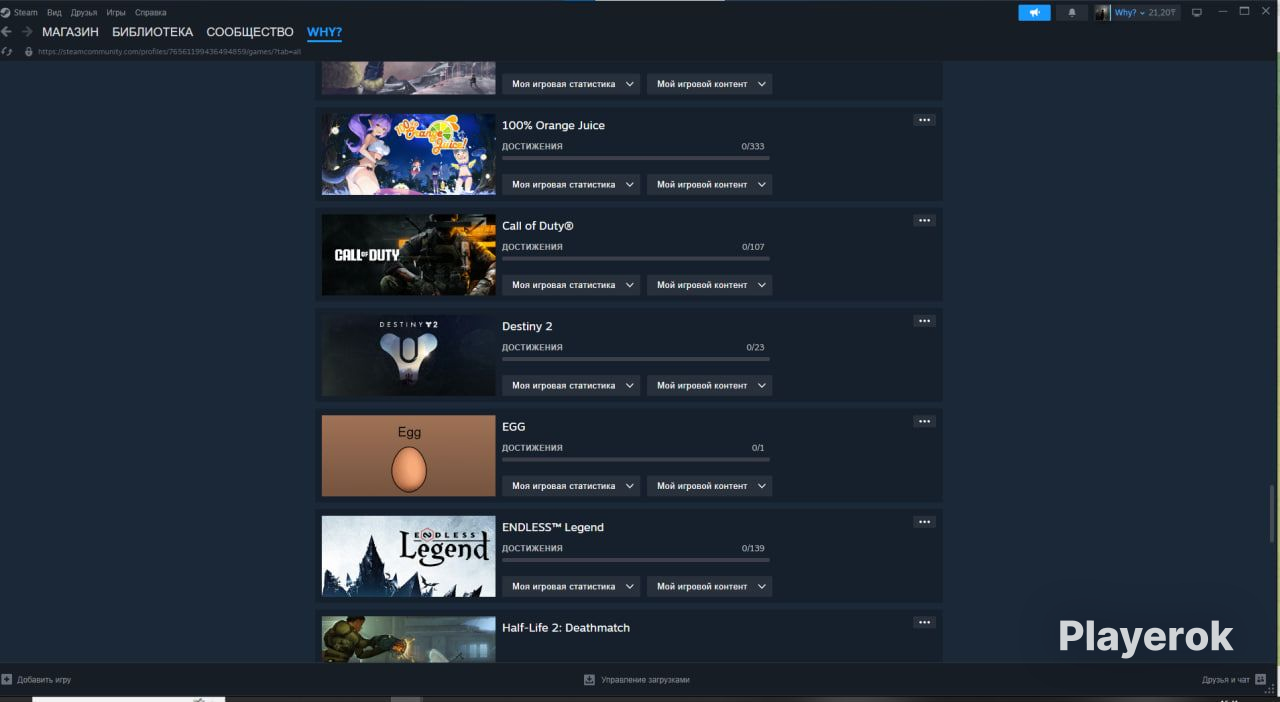Open the Вид menu
The height and width of the screenshot is (702, 1280).
click(54, 12)
